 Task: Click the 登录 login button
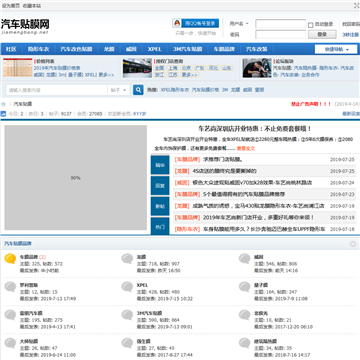click(322, 34)
